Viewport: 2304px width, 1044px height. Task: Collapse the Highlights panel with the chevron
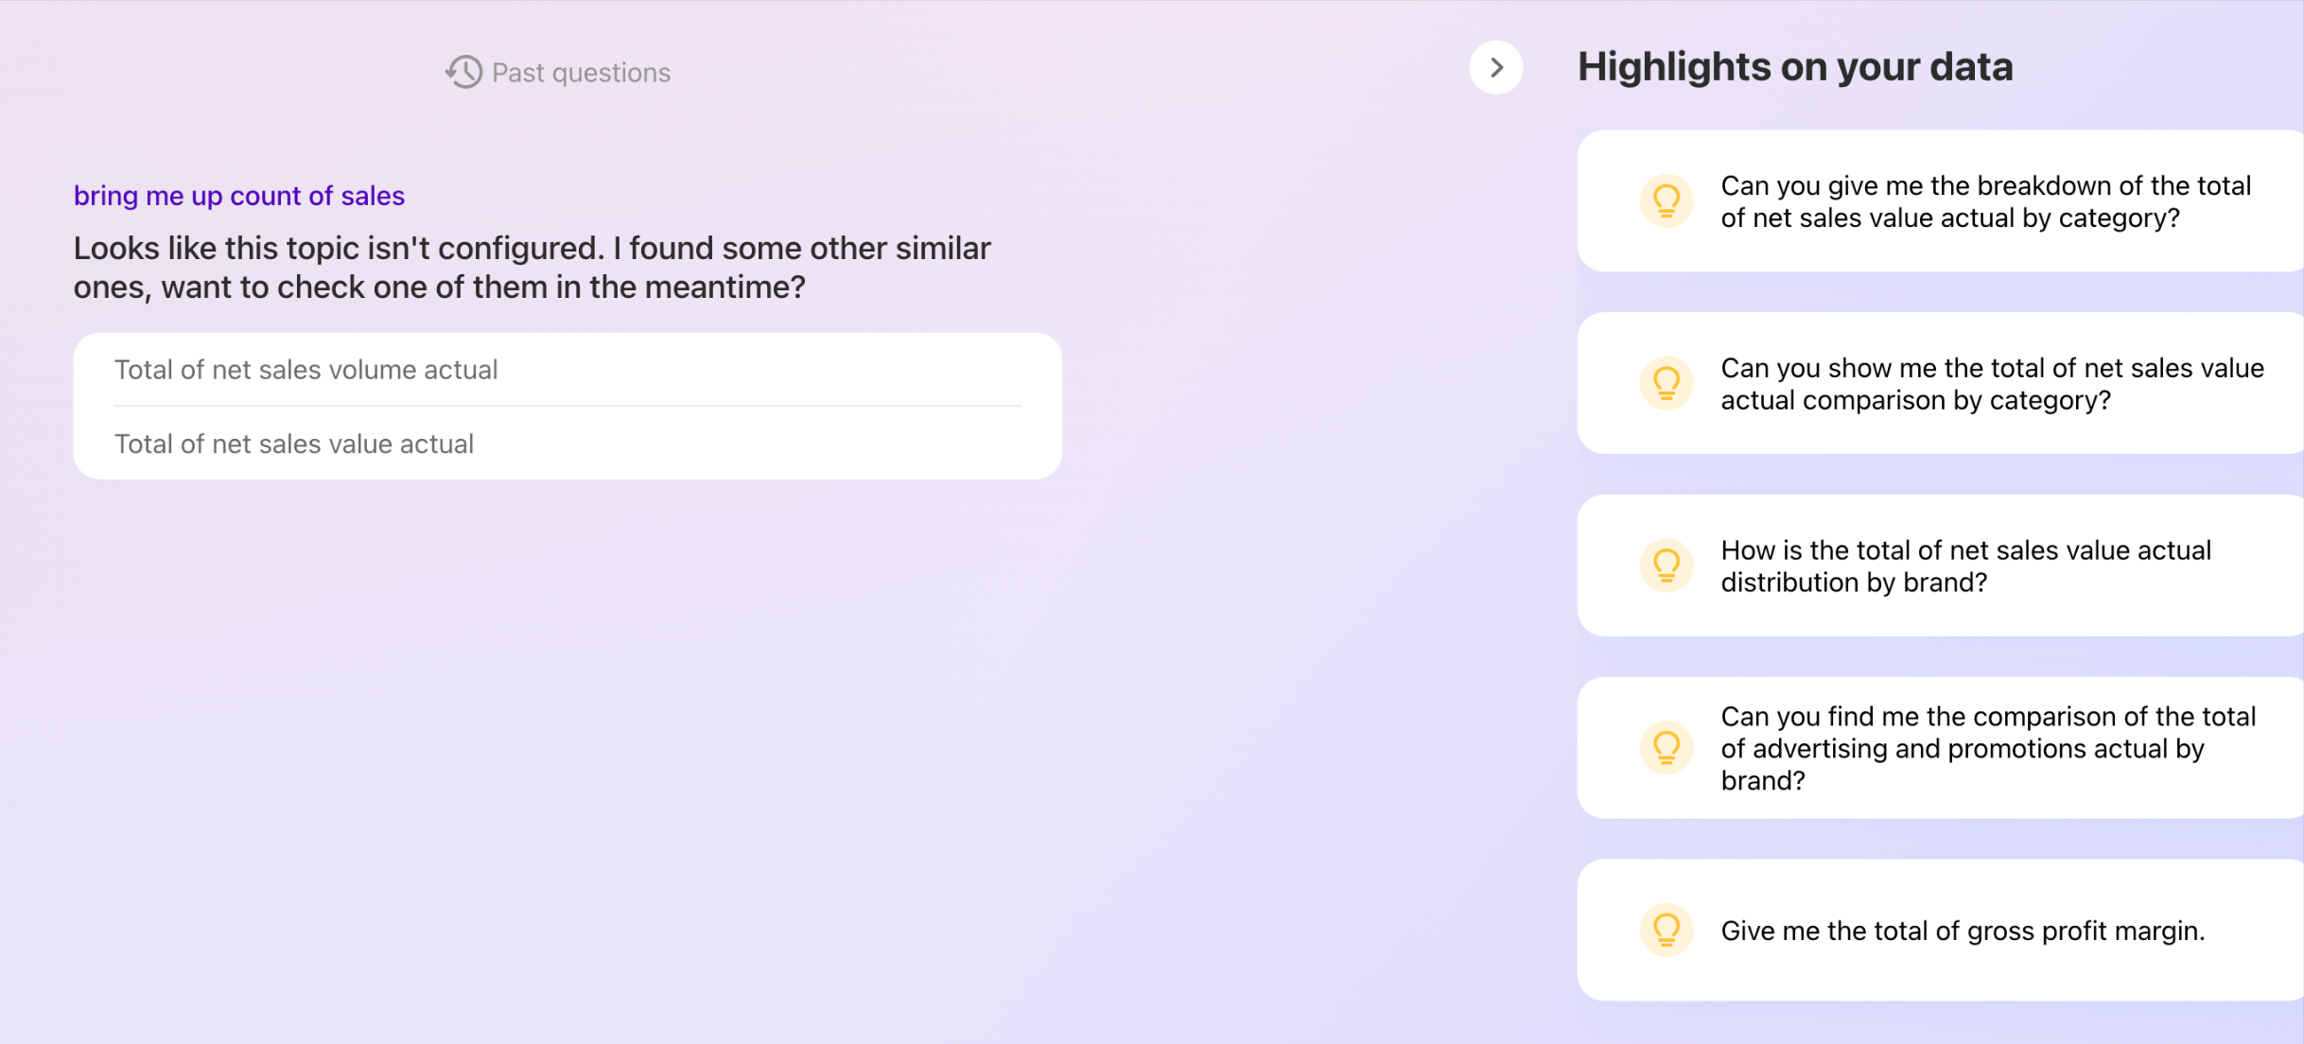(x=1495, y=68)
